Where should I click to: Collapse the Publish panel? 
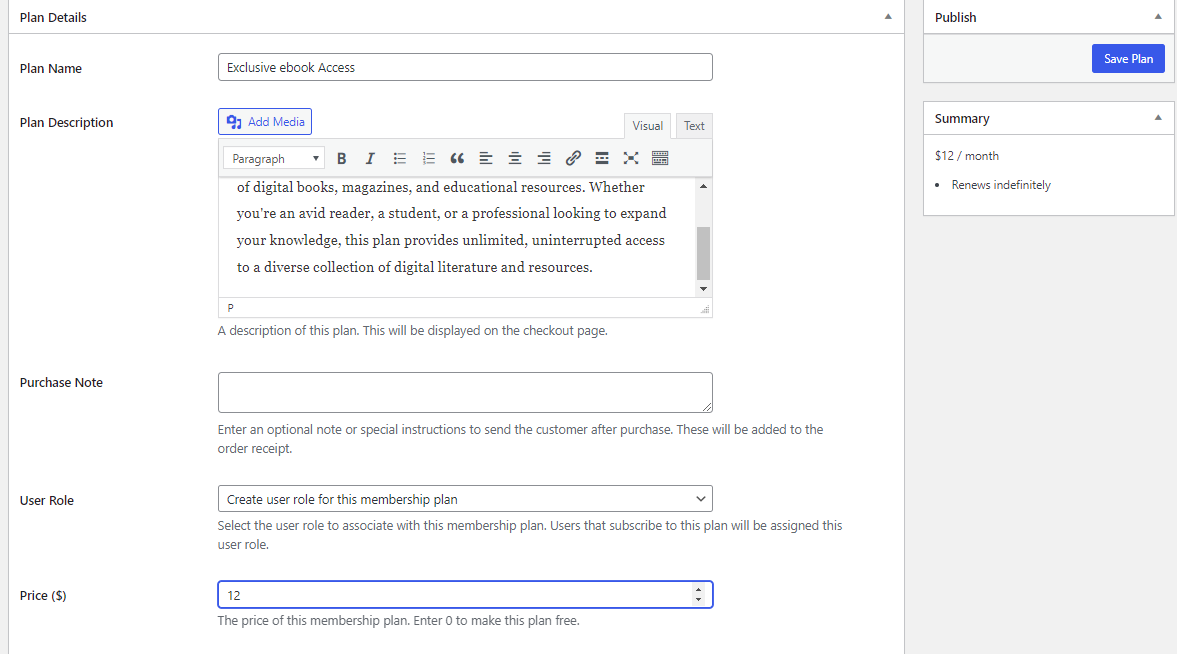(x=1158, y=17)
